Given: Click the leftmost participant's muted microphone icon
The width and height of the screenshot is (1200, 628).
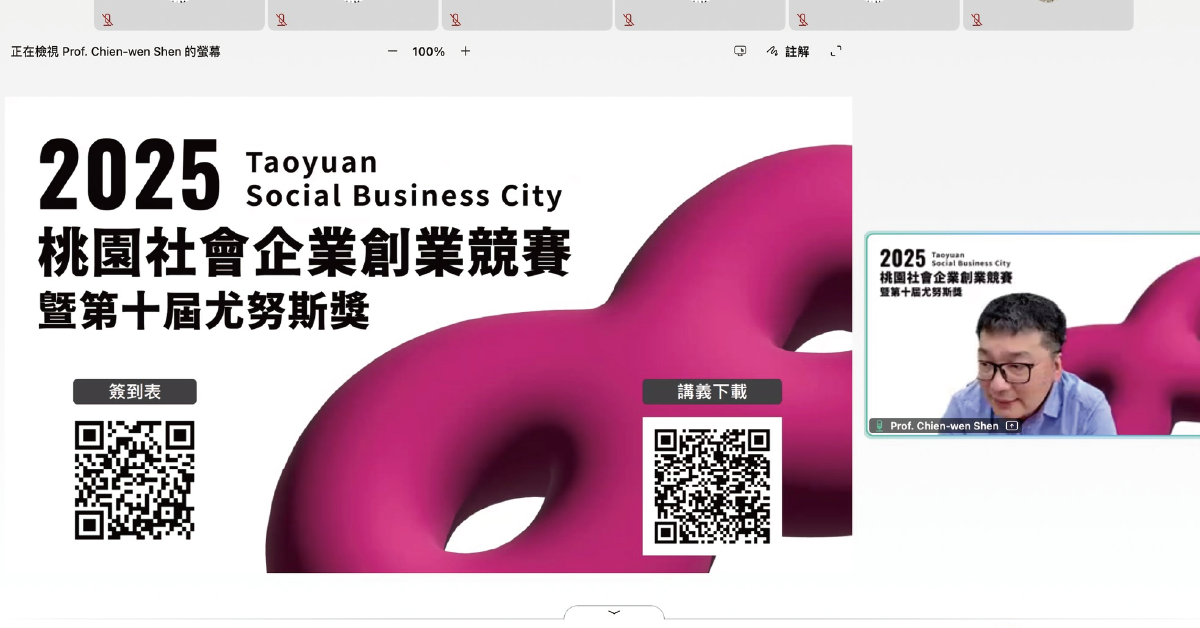Looking at the screenshot, I should click(107, 19).
